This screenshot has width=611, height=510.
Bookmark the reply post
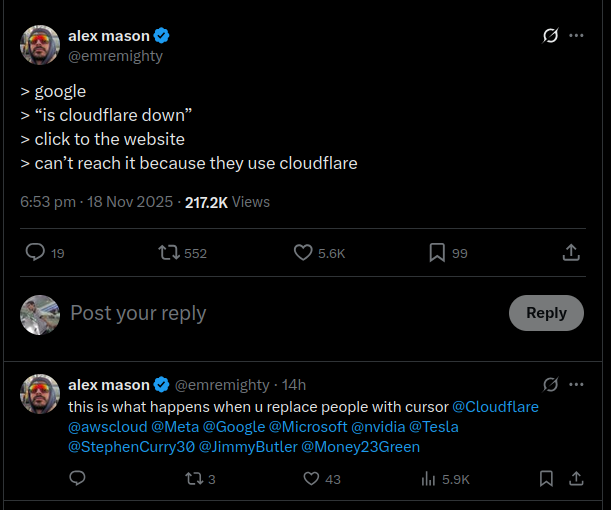(546, 479)
